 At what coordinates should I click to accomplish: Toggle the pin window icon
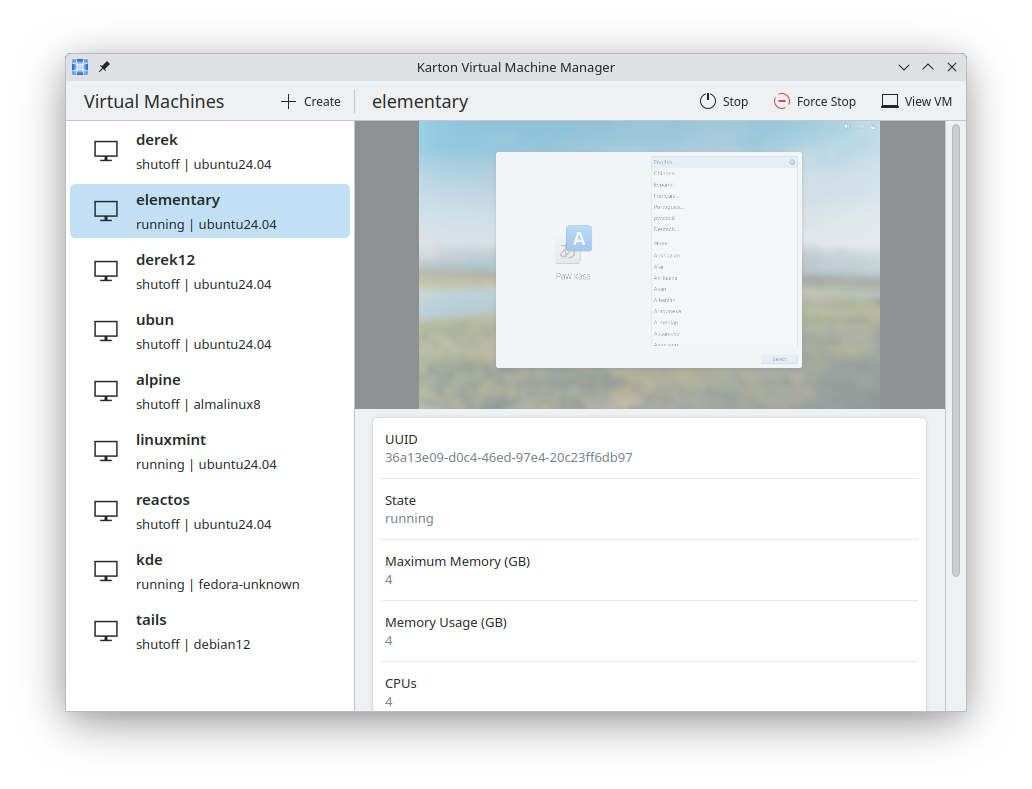tap(104, 67)
